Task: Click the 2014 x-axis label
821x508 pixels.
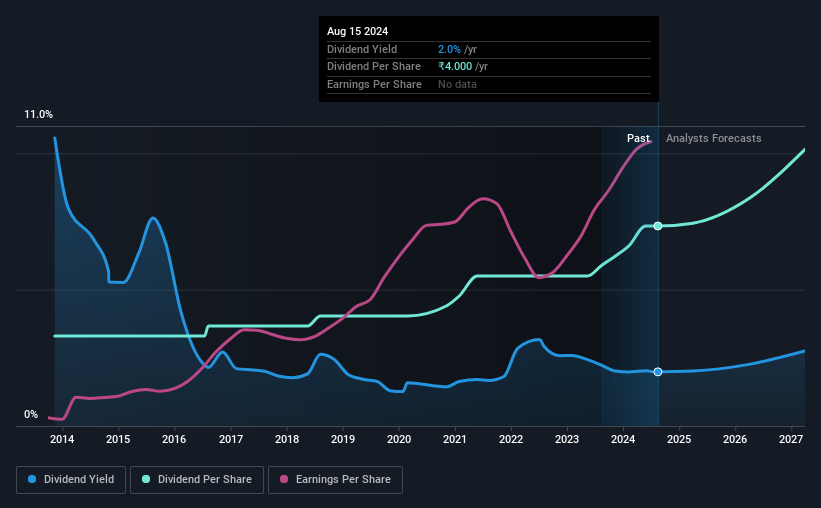Action: point(62,439)
